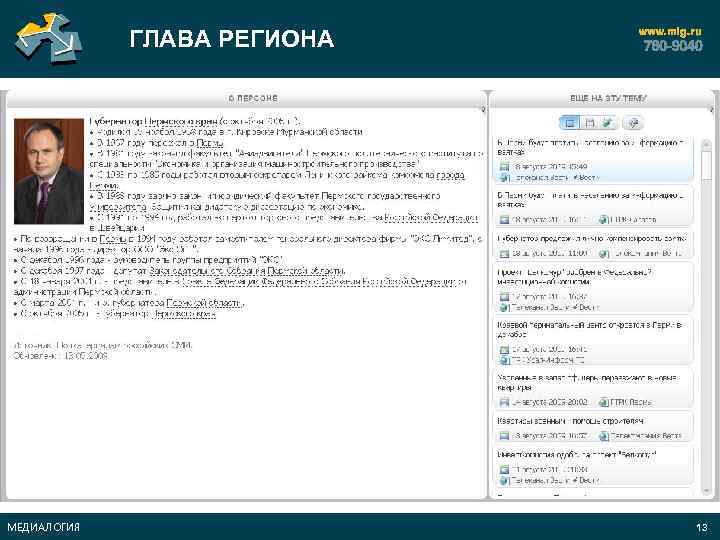The image size is (720, 540).
Task: Open news card about терминальный центр in Перми
Action: [x=593, y=342]
